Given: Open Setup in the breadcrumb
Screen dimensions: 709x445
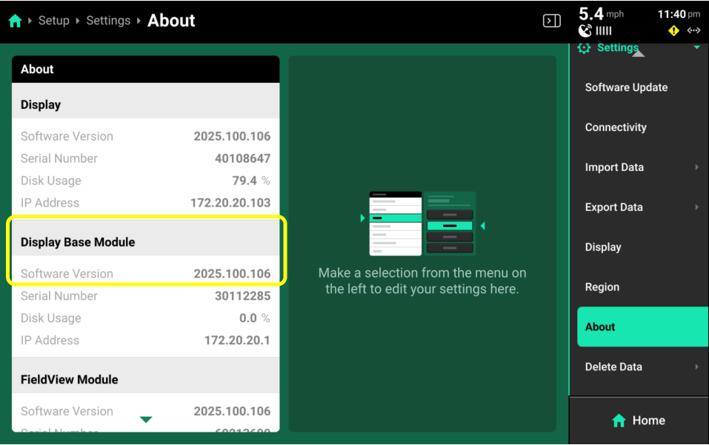Looking at the screenshot, I should pyautogui.click(x=54, y=20).
